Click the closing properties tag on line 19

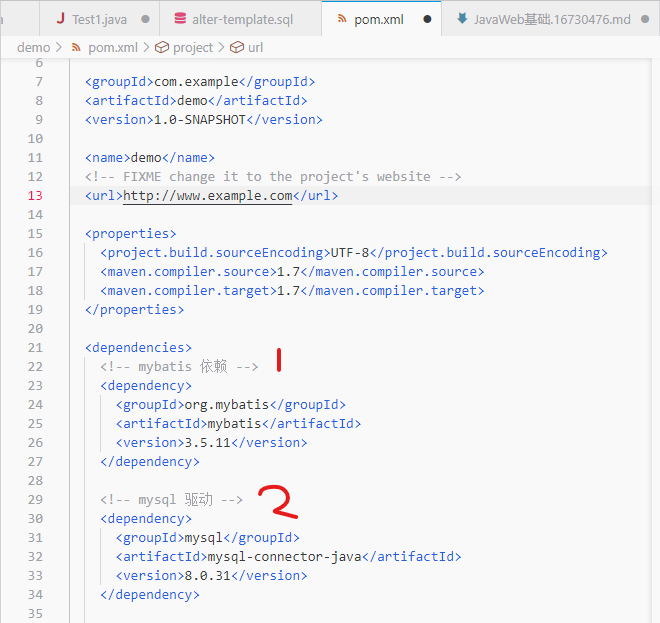[134, 310]
